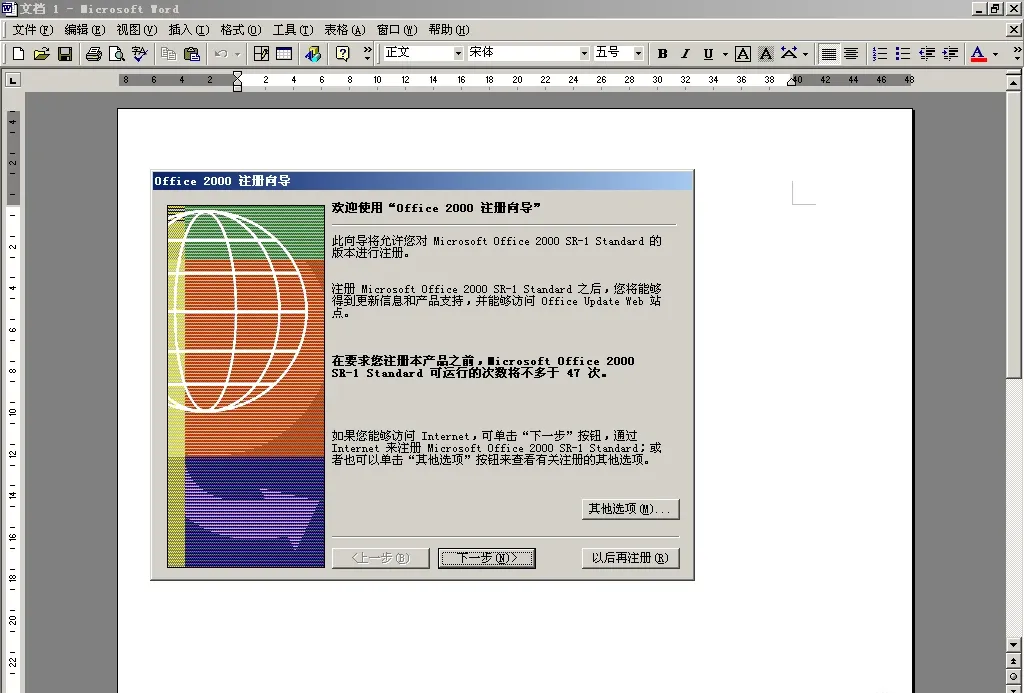Viewport: 1024px width, 693px height.
Task: Create a new blank document
Action: (18, 54)
